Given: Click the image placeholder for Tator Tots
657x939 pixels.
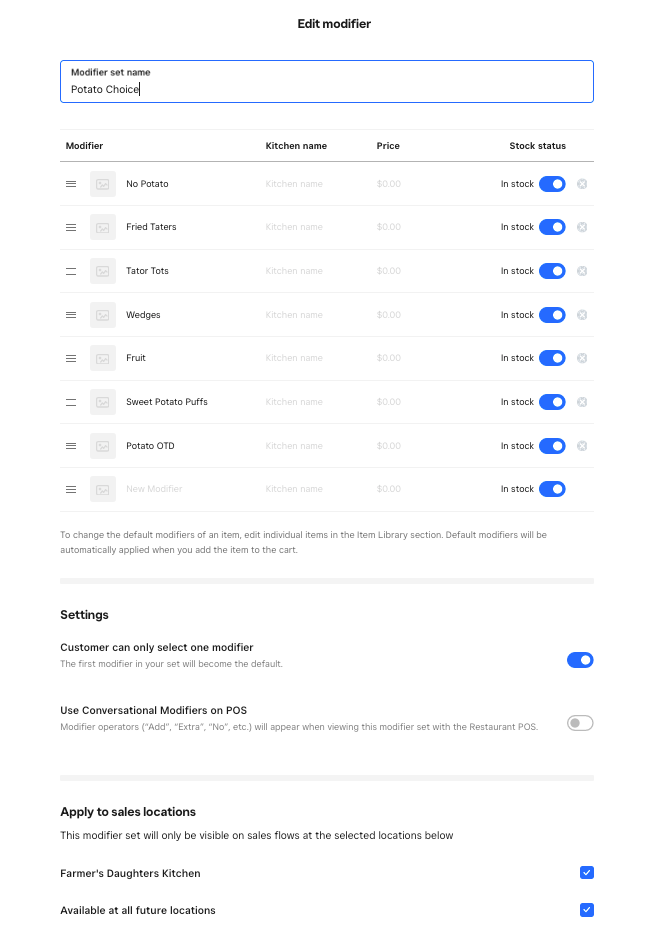Looking at the screenshot, I should tap(102, 271).
